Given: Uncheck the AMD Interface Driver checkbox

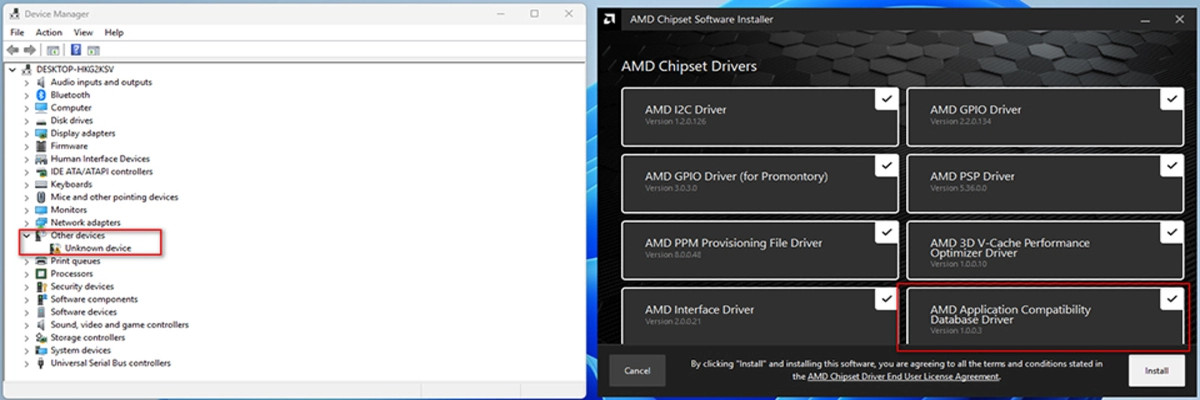Looking at the screenshot, I should click(x=886, y=299).
